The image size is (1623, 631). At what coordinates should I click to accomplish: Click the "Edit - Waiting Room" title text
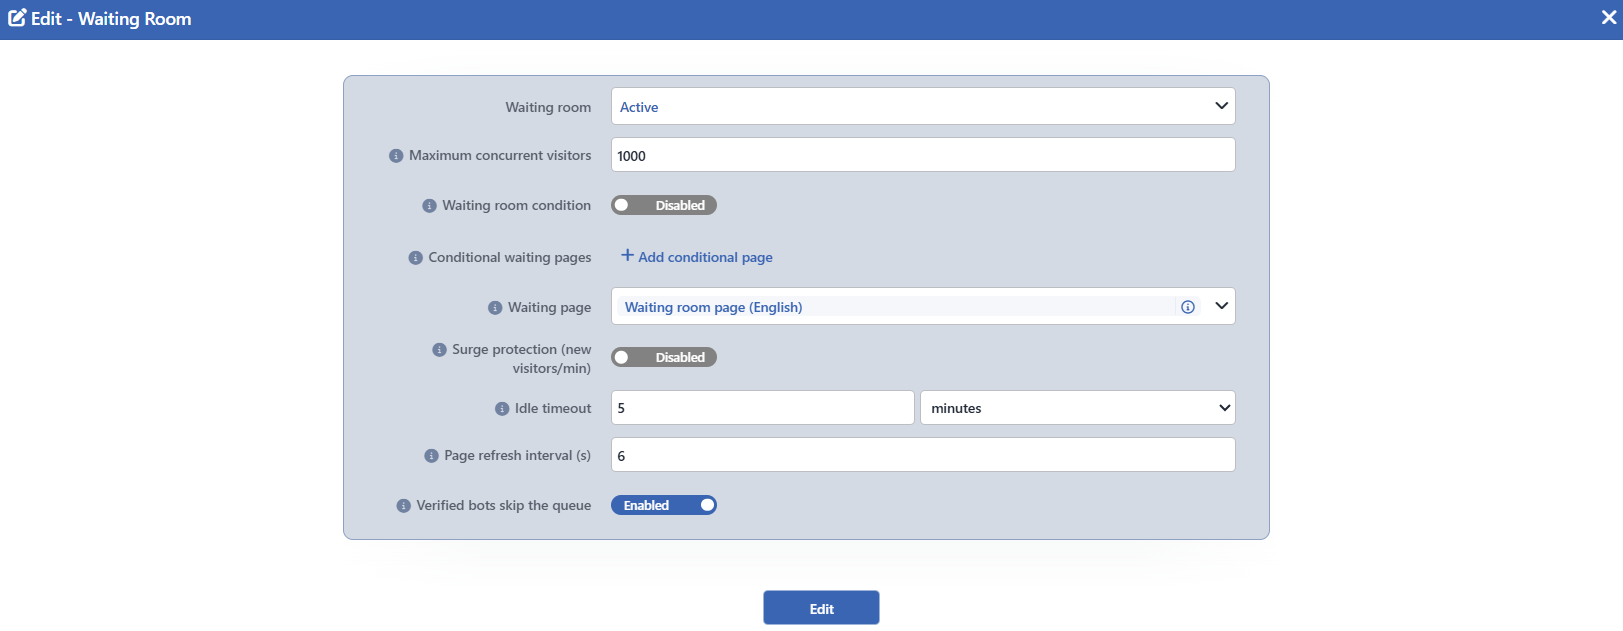click(x=111, y=19)
